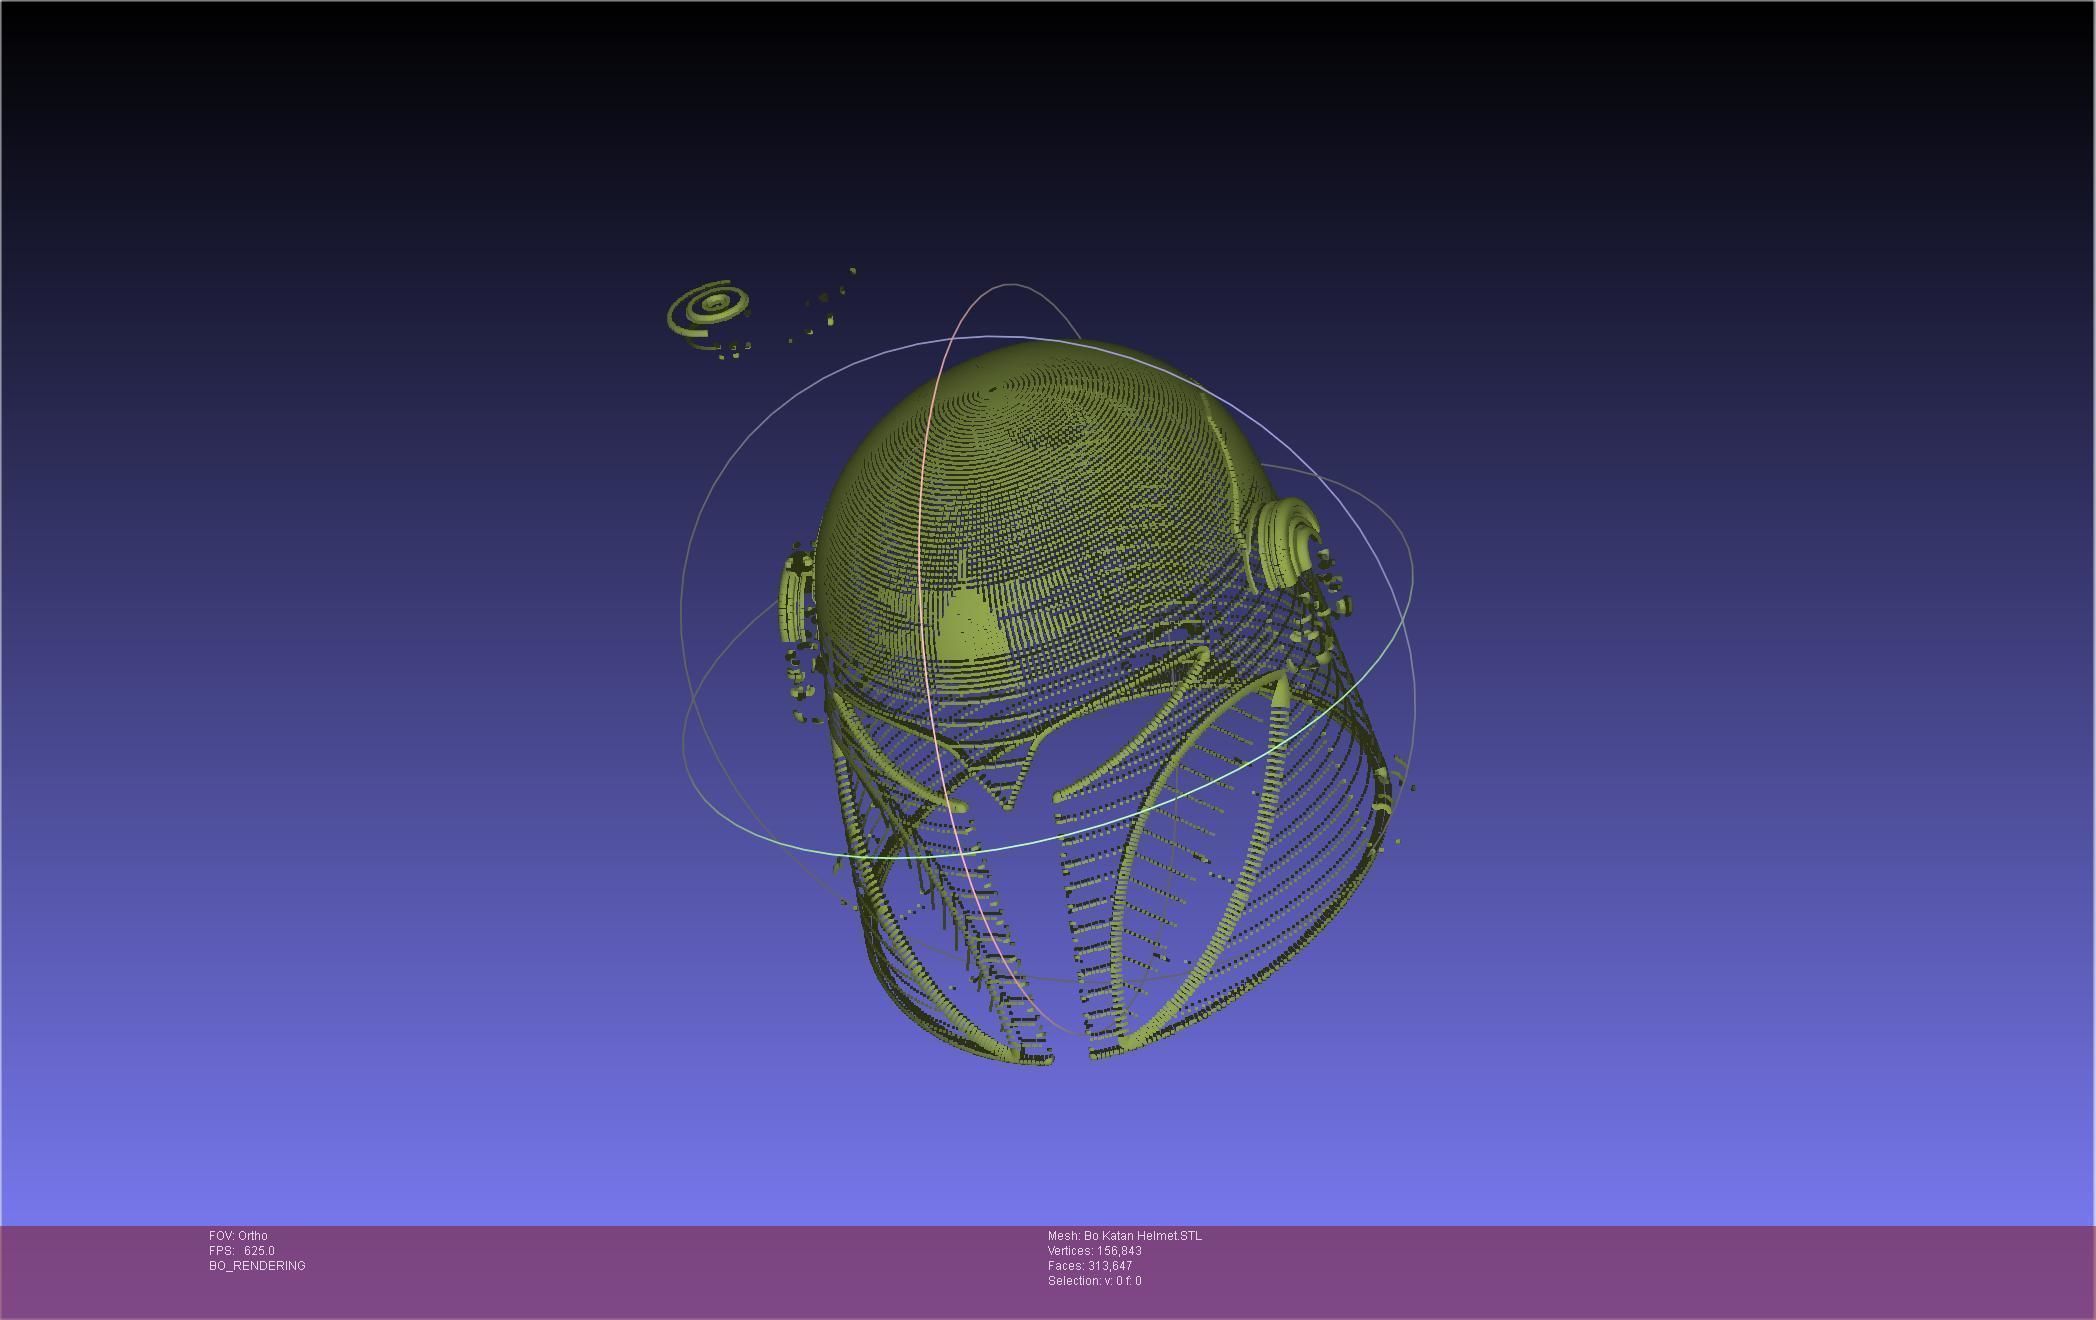Click the BO_RENDERING status text
The height and width of the screenshot is (1320, 2096).
pos(257,1266)
